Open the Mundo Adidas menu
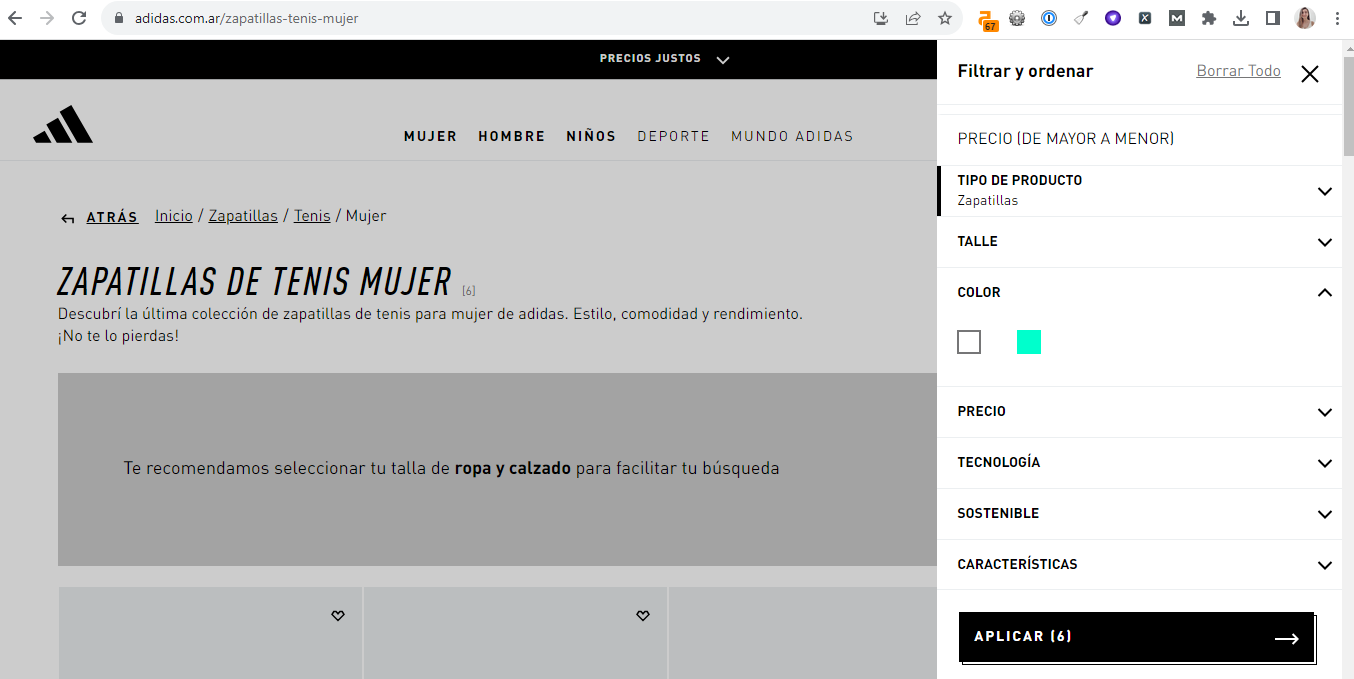1354x679 pixels. pos(792,136)
